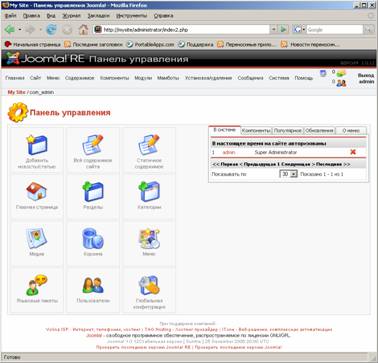
Task: Click the gear icon beside Панель управления heading
Action: coord(18,112)
